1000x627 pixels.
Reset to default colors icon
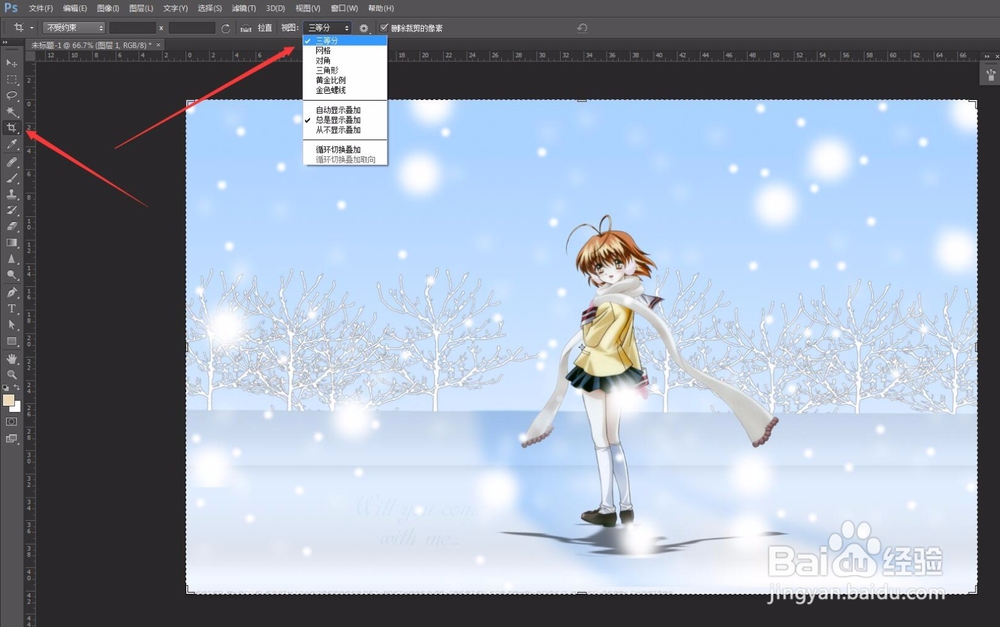click(6, 387)
